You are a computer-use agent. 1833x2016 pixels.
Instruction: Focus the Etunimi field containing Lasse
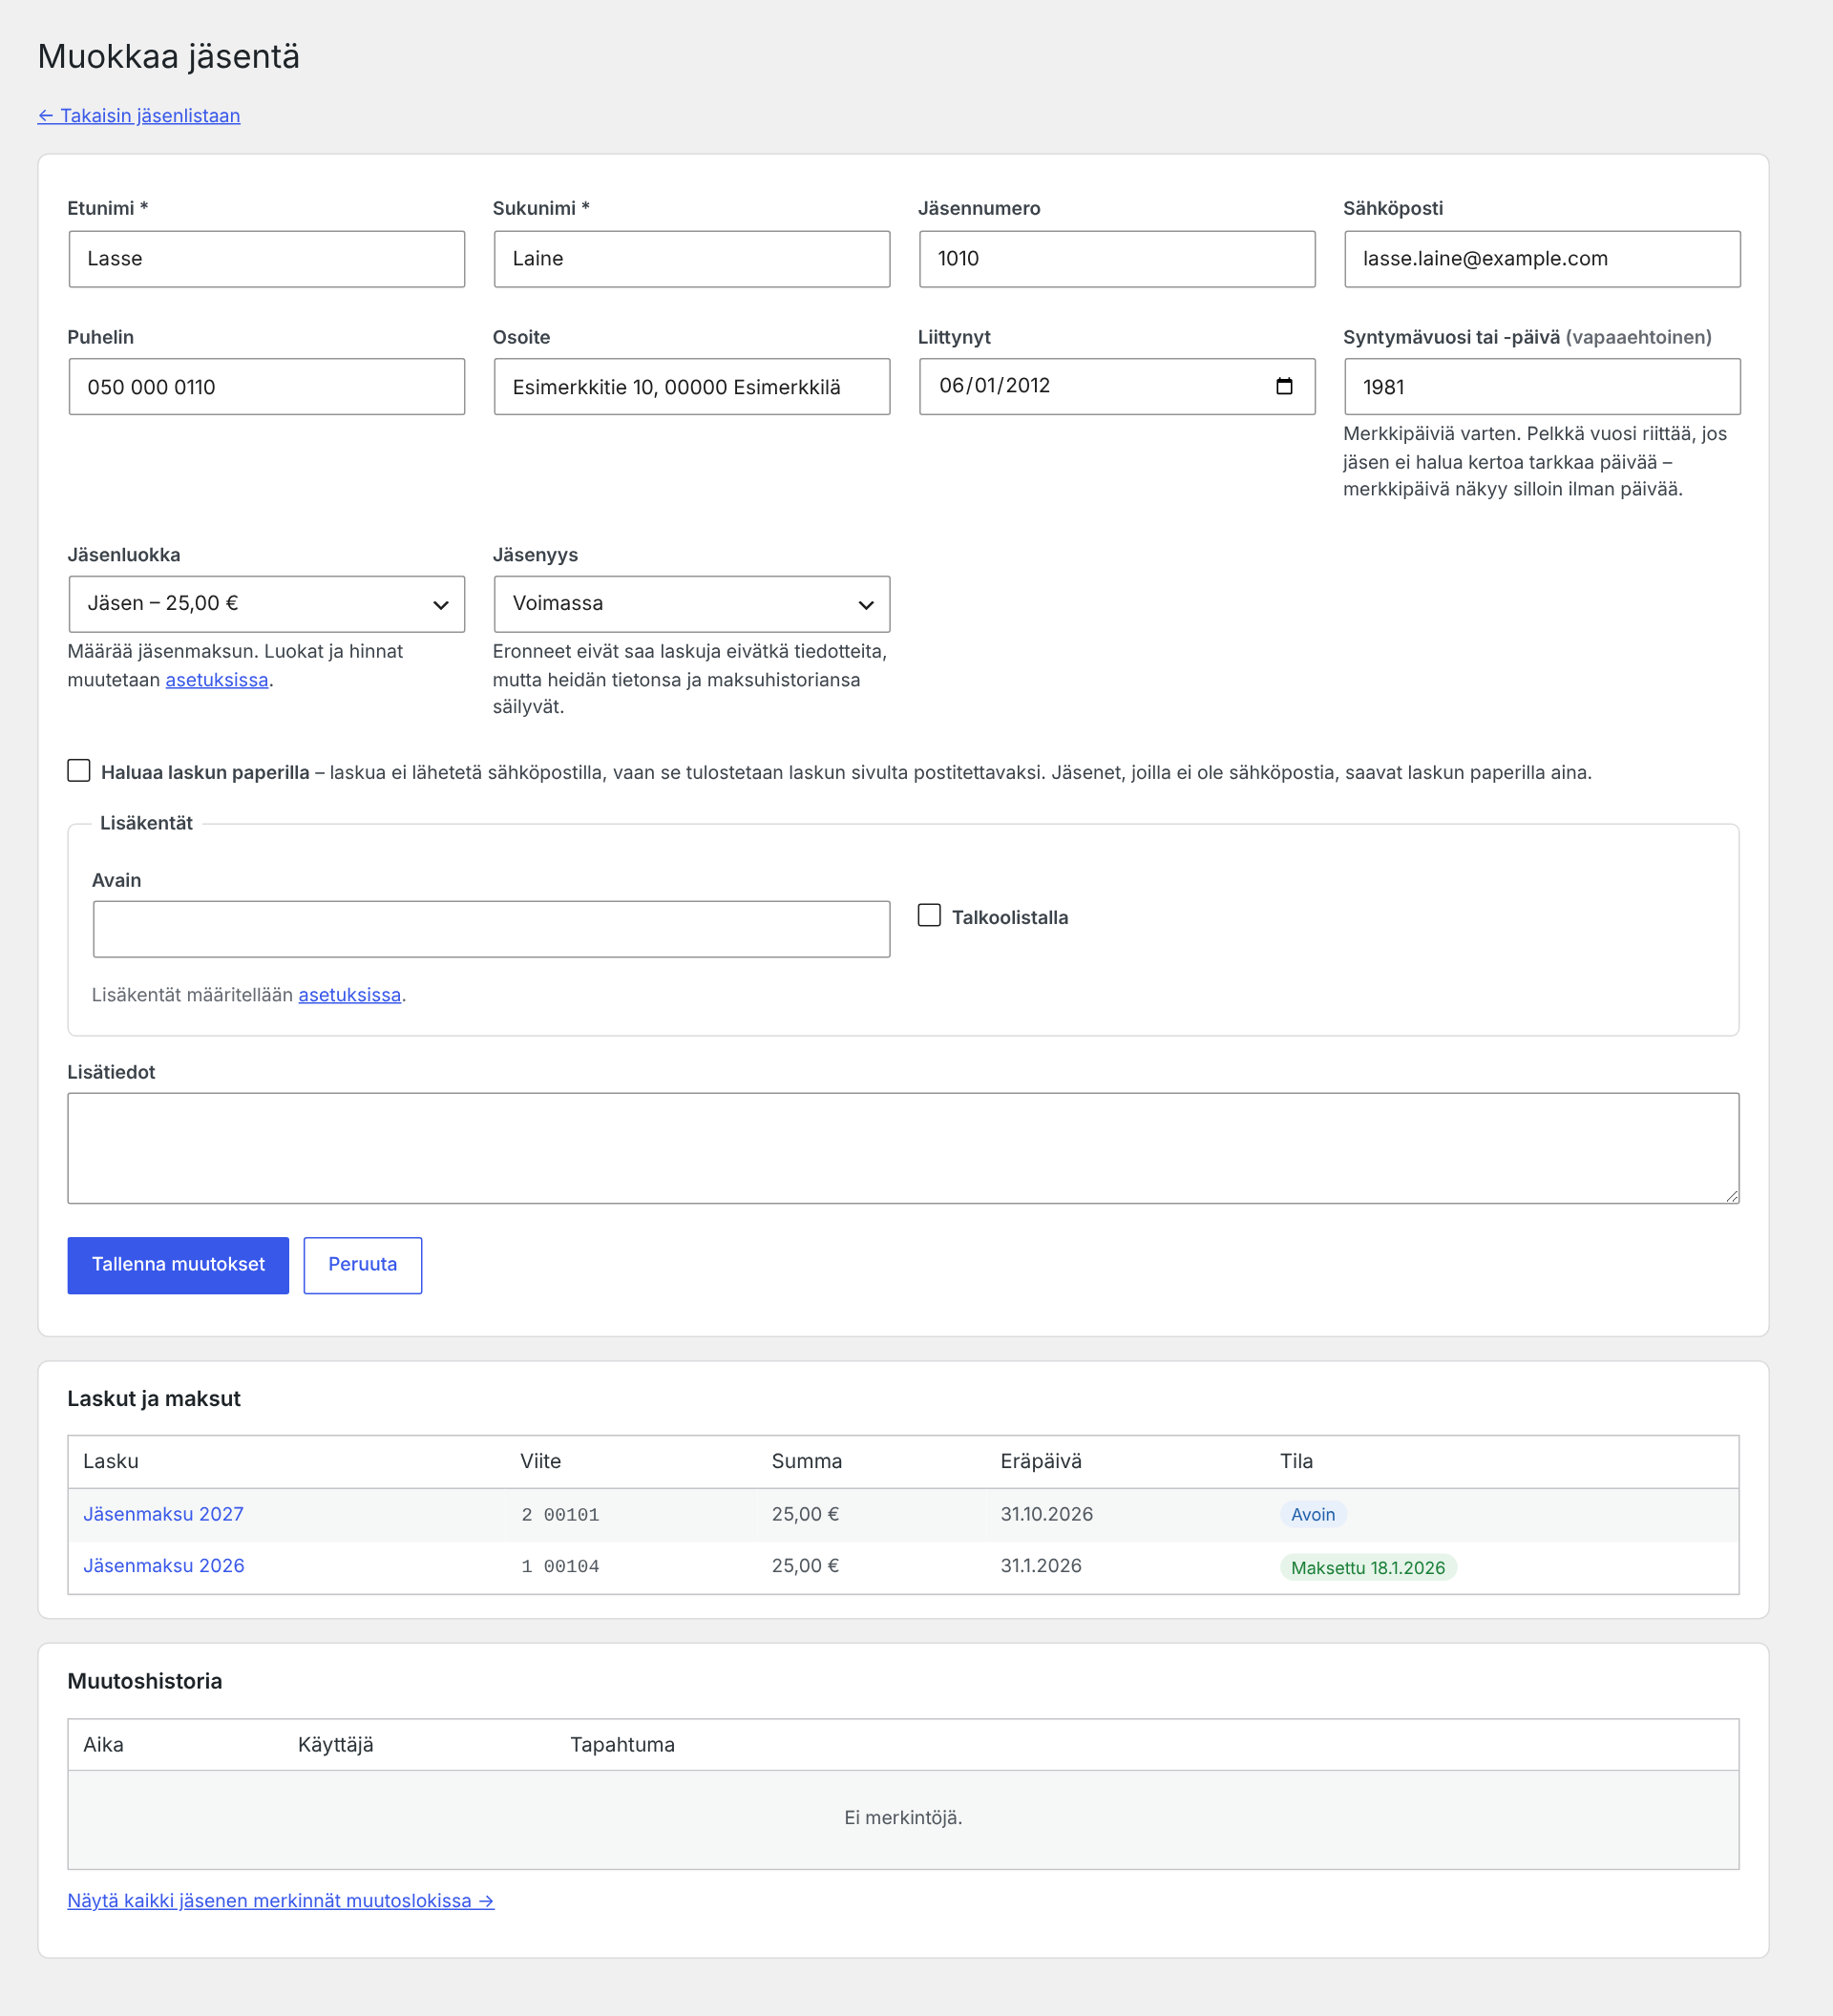click(267, 259)
